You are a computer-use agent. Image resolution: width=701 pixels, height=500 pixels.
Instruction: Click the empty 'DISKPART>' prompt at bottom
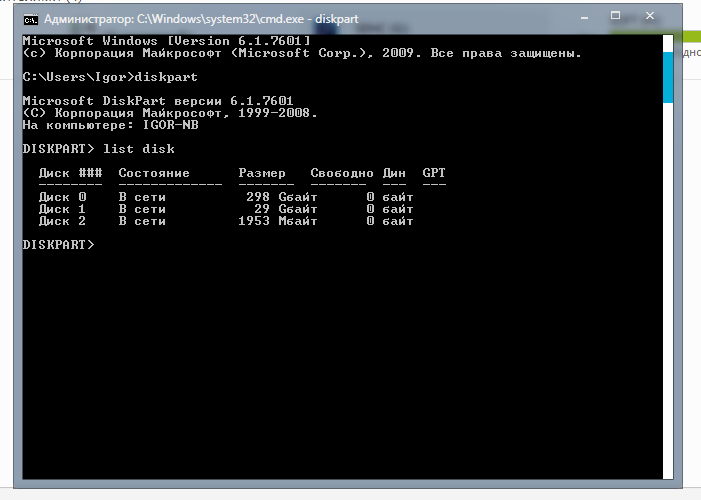pos(59,245)
